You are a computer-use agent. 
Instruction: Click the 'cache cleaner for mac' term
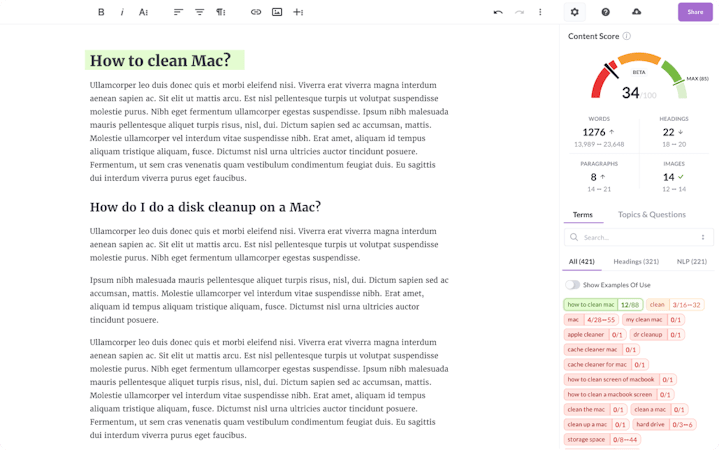pos(606,365)
